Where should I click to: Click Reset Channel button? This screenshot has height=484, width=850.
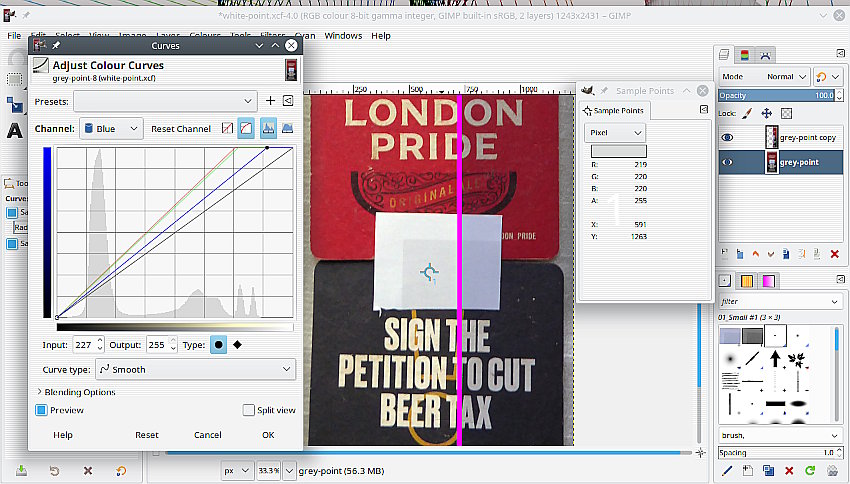181,129
